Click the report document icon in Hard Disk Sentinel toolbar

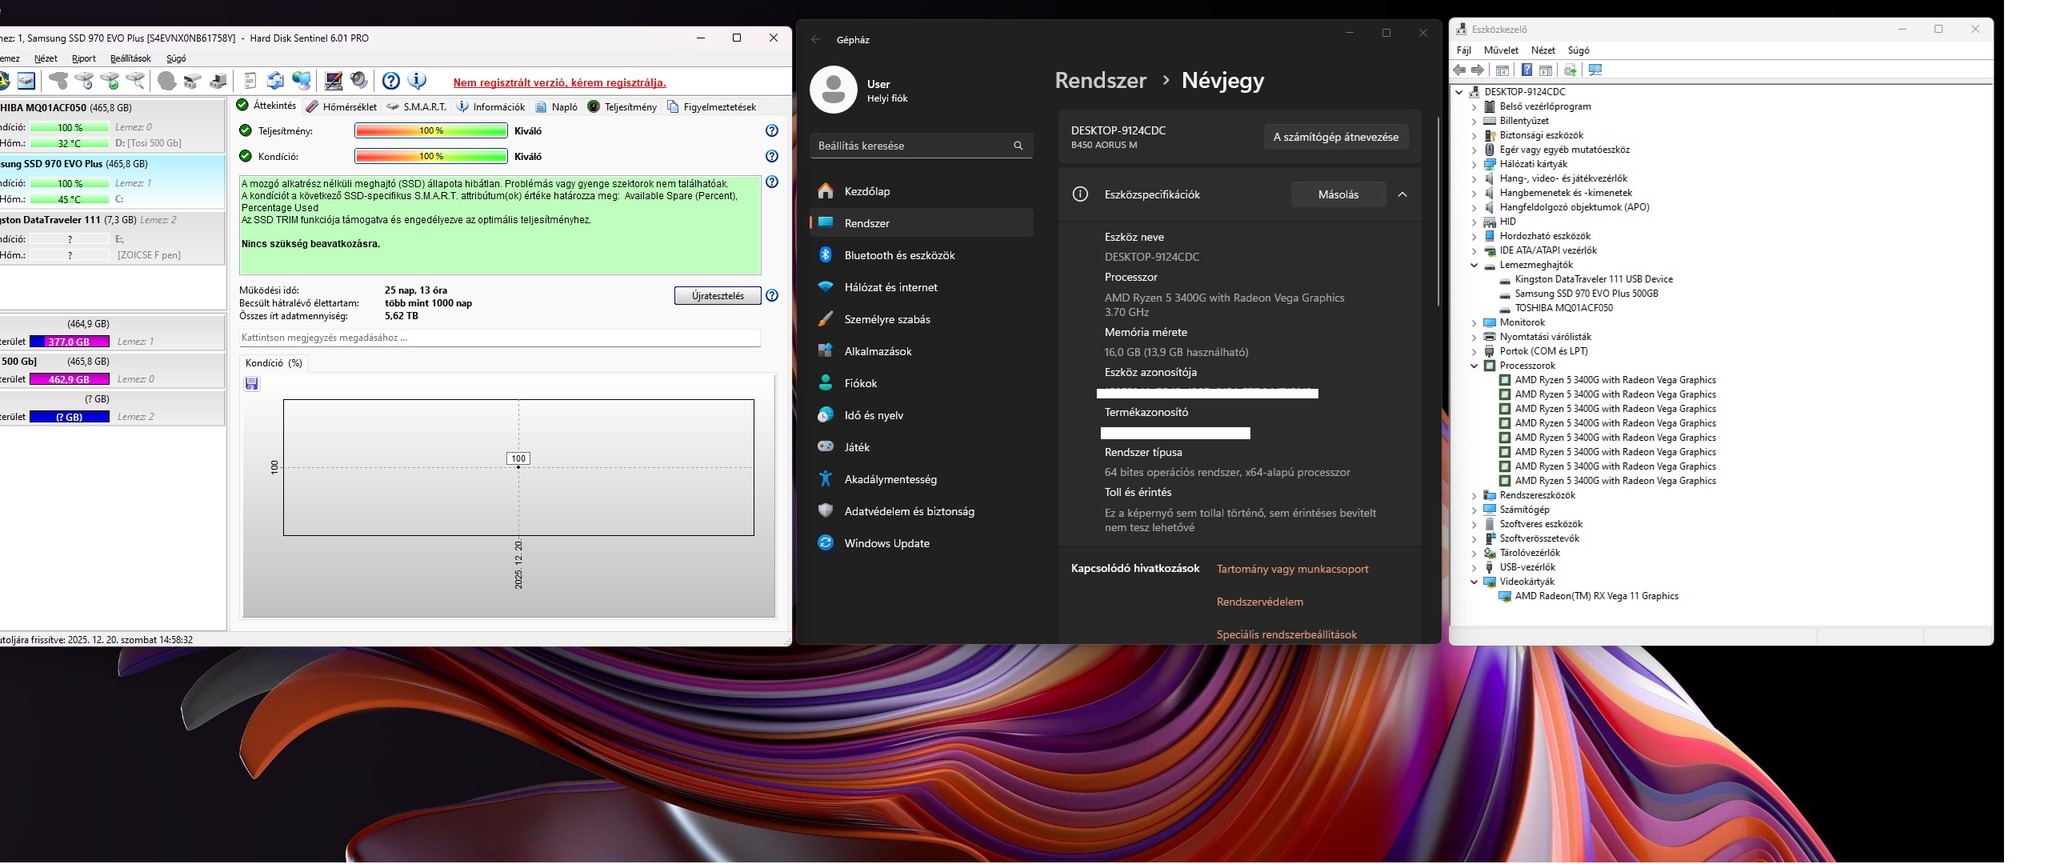click(x=250, y=81)
